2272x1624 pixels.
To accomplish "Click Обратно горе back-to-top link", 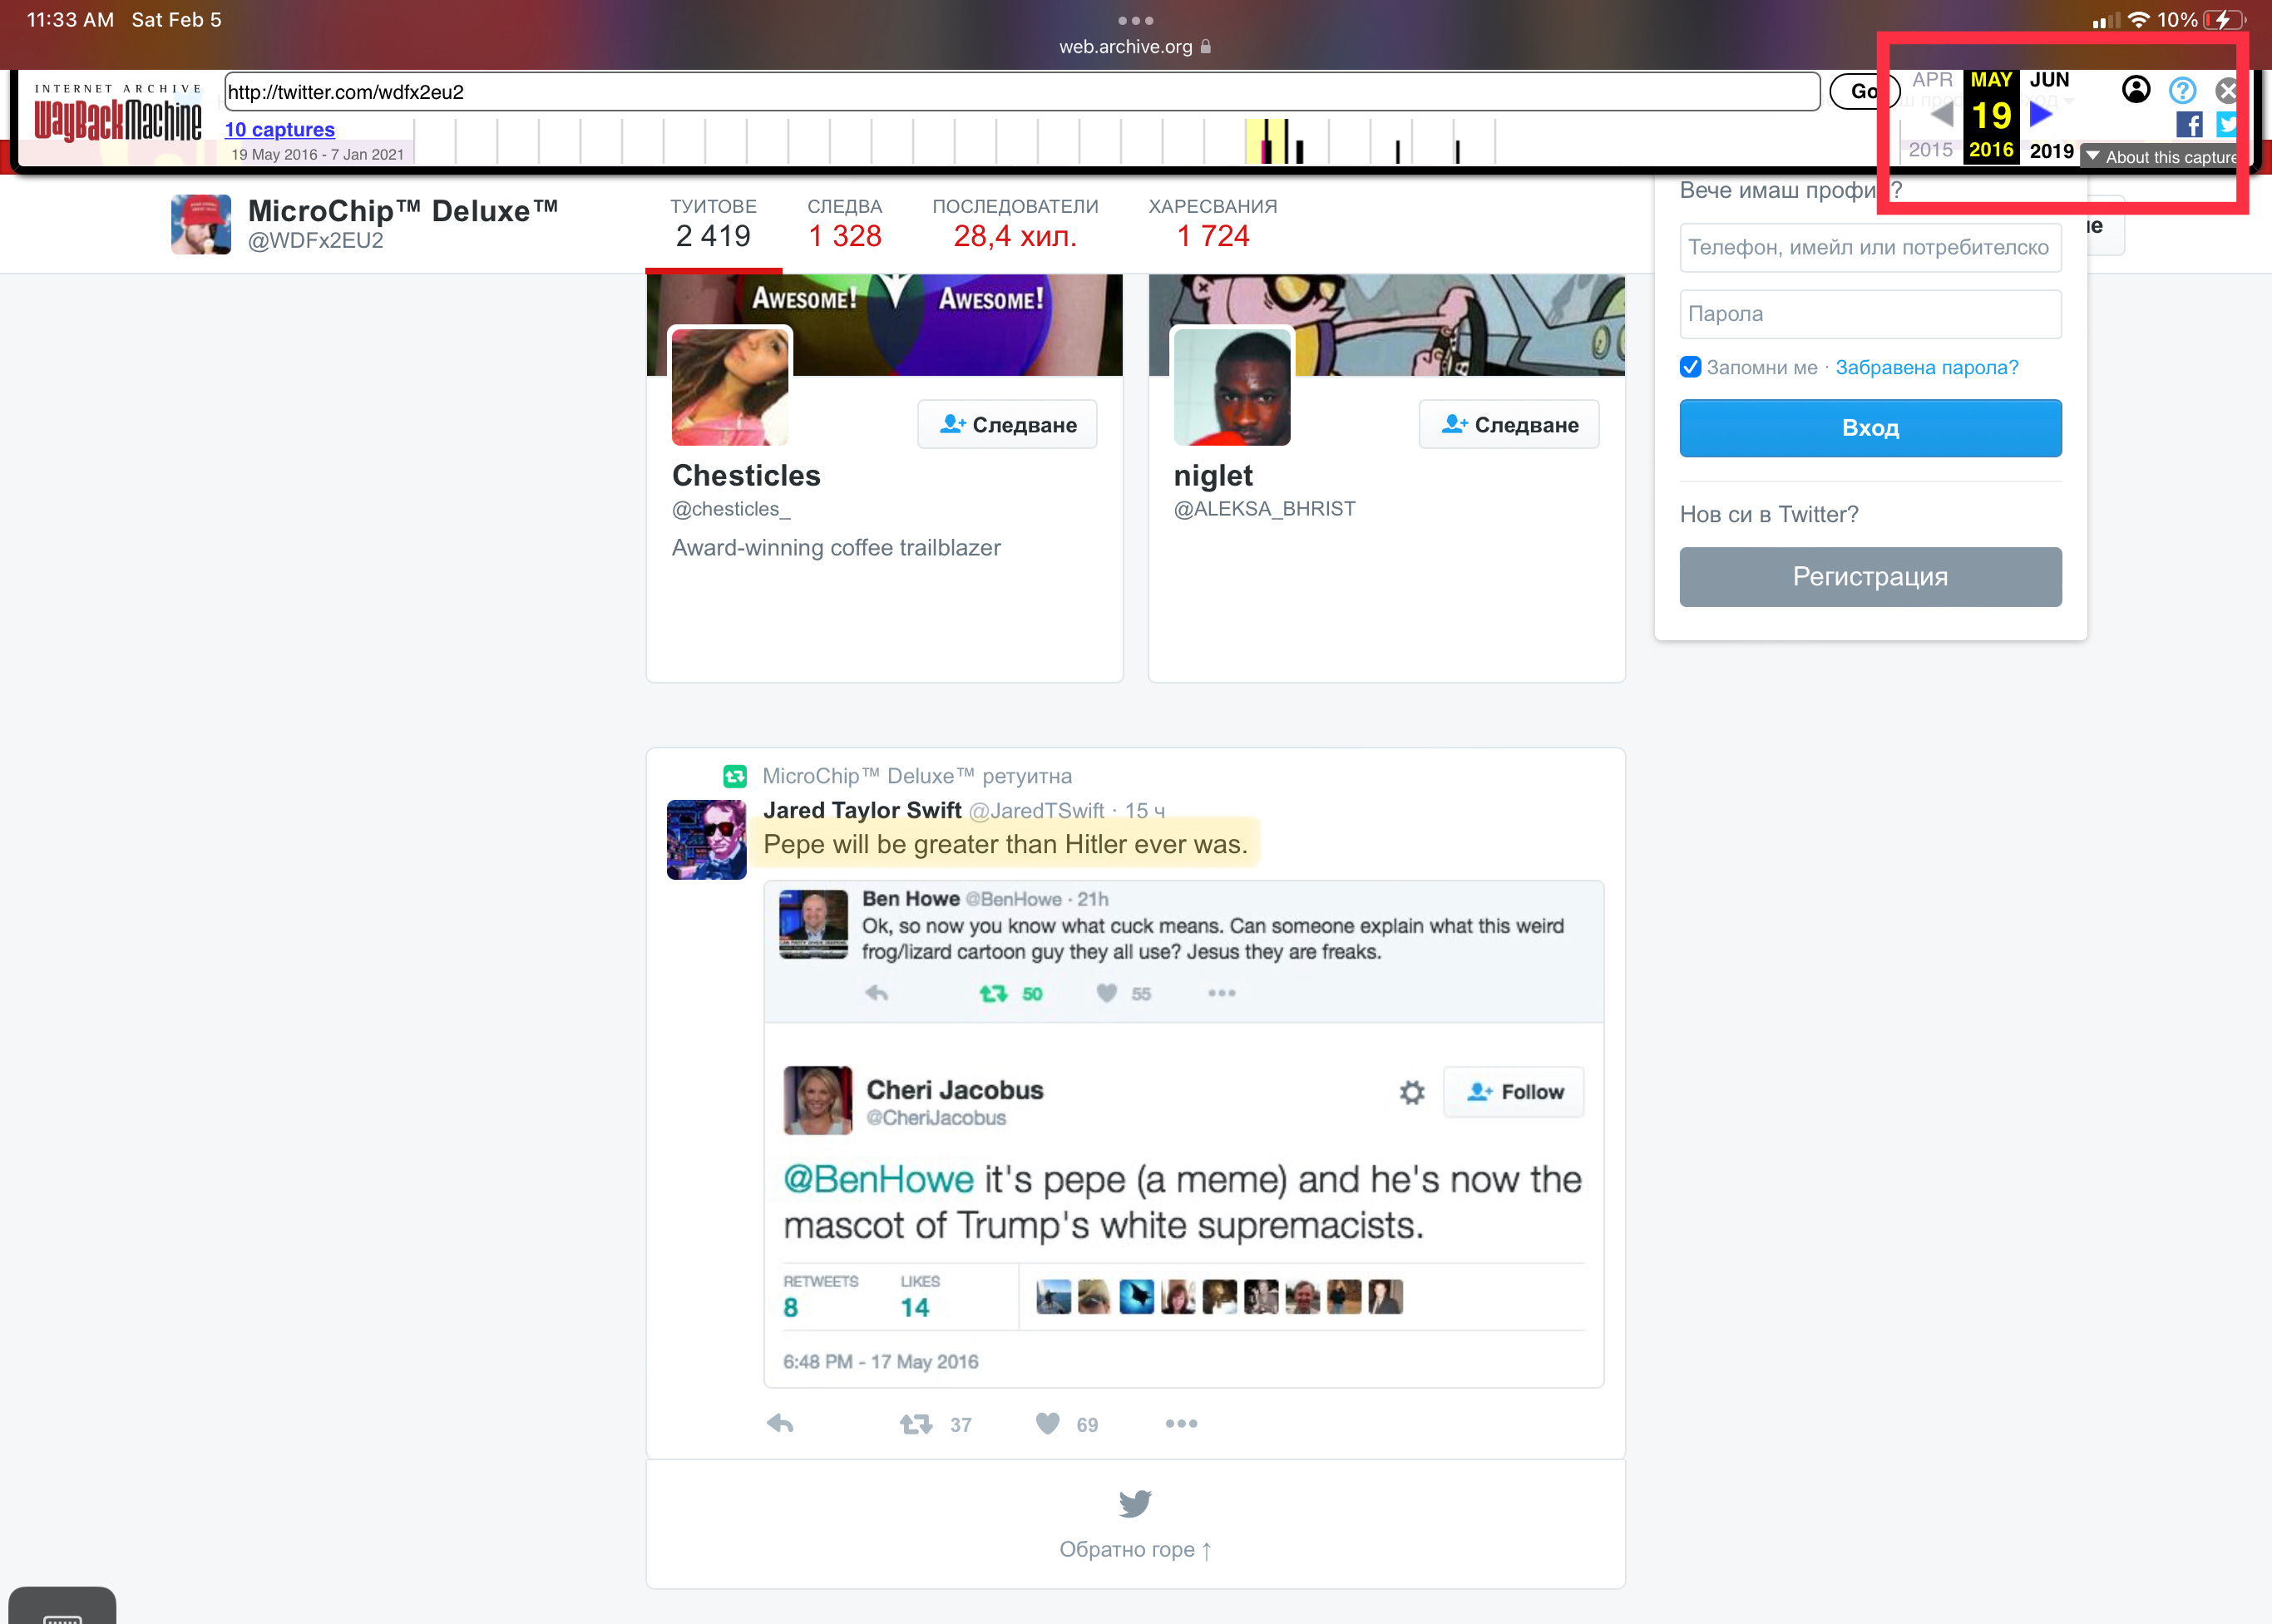I will coord(1135,1550).
